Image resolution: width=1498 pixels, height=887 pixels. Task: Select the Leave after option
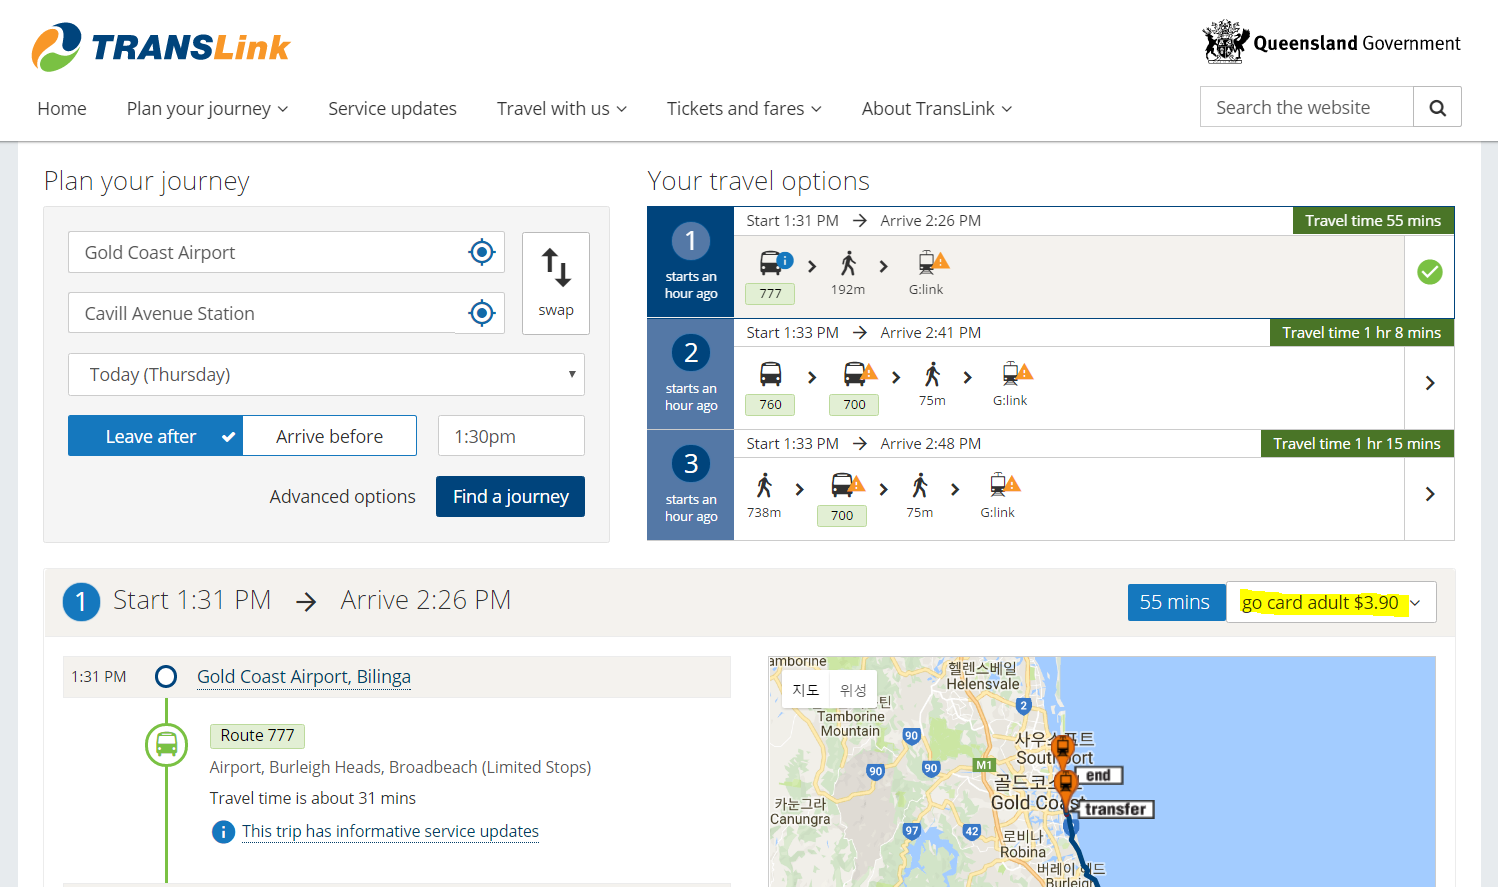coord(155,436)
